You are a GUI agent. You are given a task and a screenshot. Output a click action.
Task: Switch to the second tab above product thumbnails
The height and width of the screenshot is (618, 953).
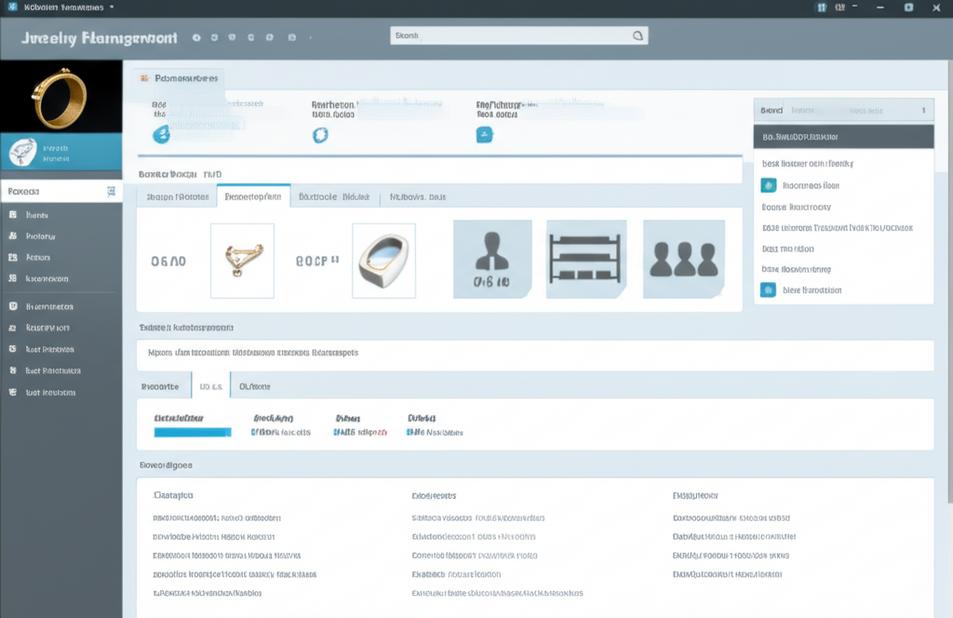coord(253,197)
